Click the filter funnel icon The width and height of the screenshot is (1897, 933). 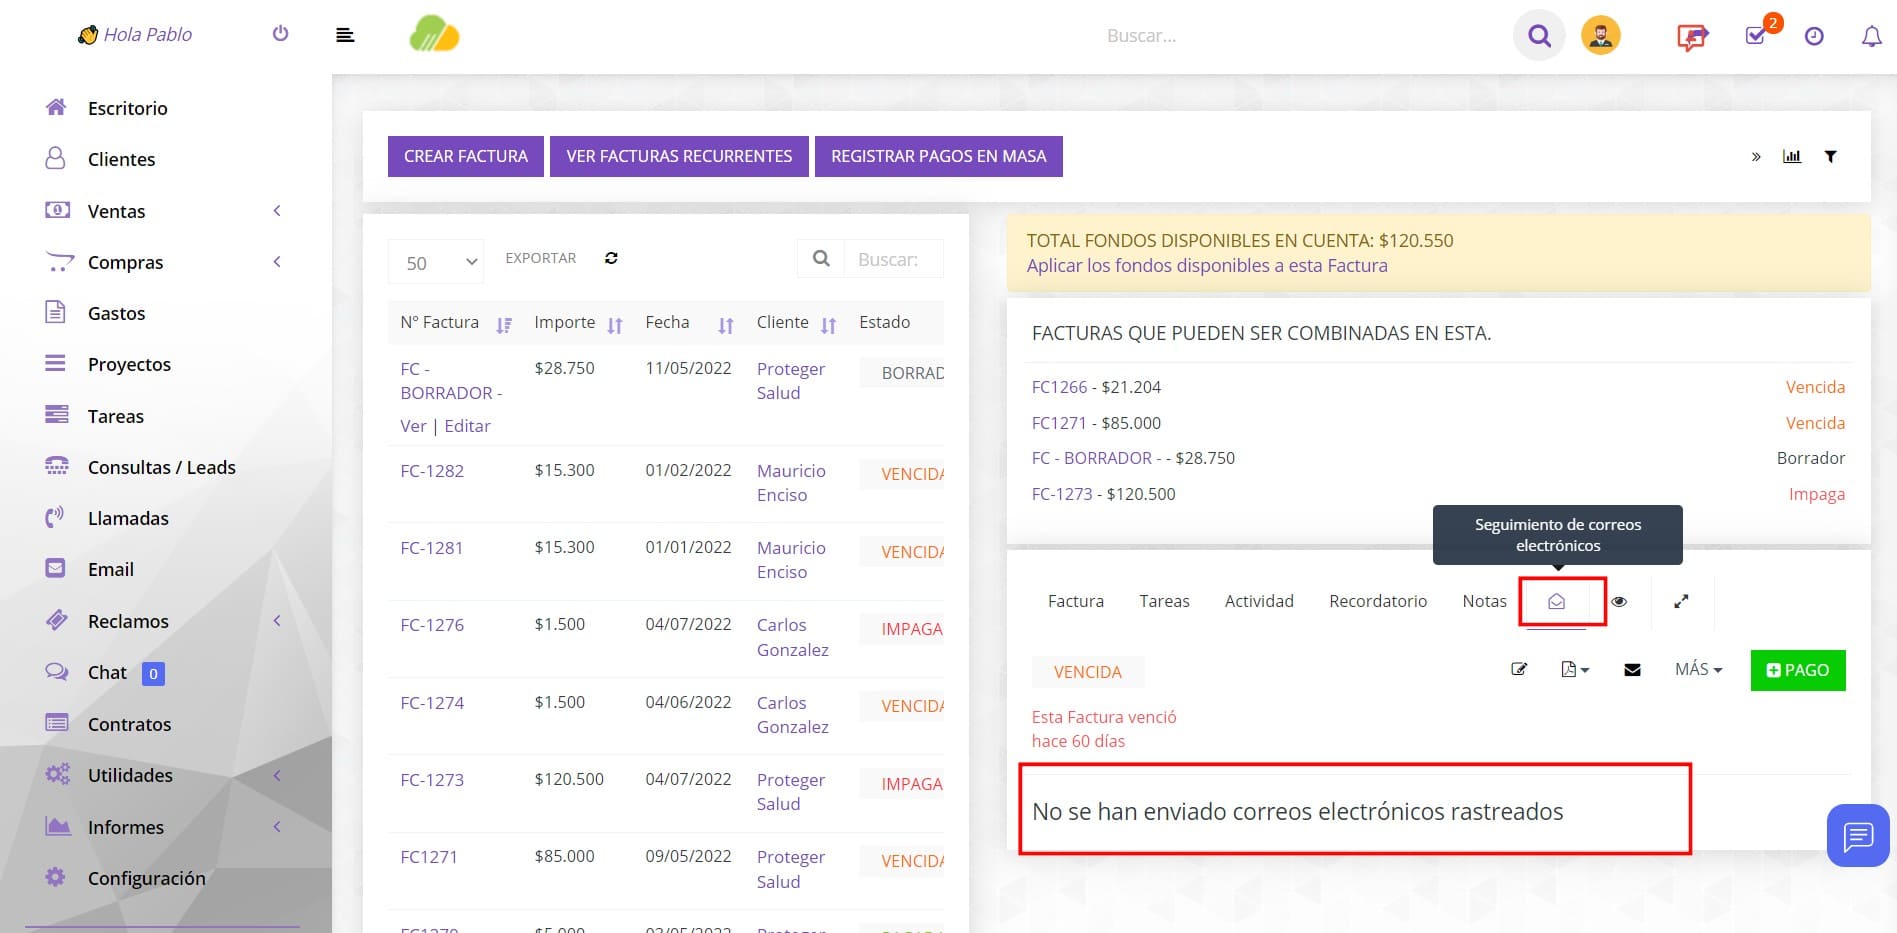[1830, 156]
